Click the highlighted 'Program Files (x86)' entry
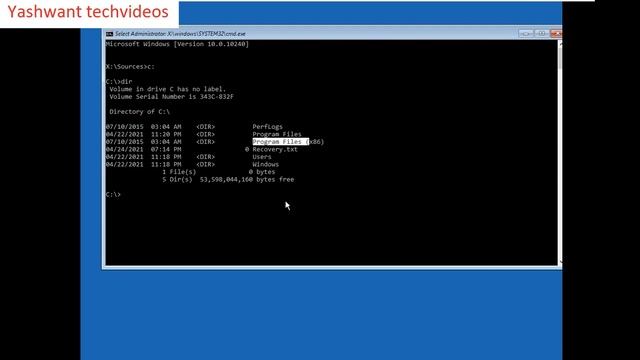 (288, 142)
